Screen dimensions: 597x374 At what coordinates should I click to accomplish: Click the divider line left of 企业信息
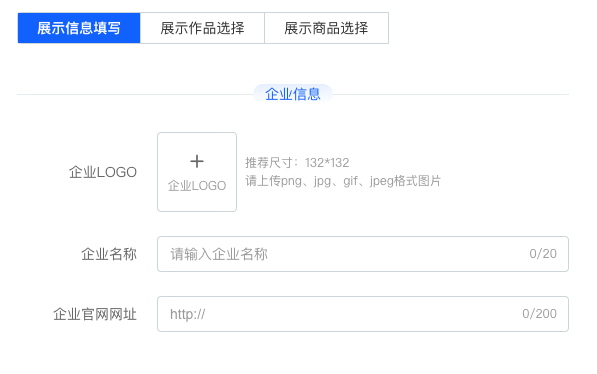(x=135, y=94)
